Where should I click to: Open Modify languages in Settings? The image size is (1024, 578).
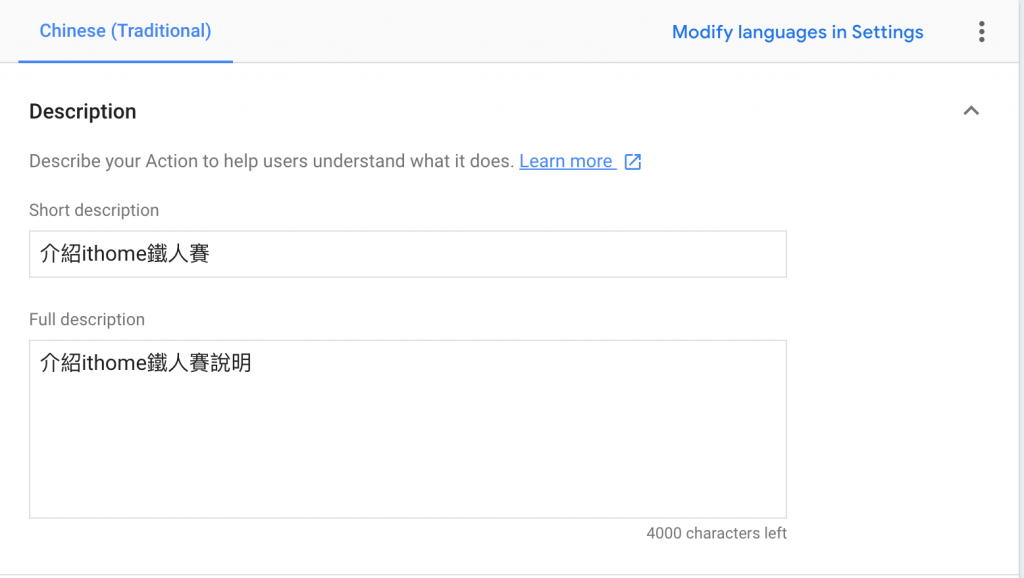[x=797, y=32]
